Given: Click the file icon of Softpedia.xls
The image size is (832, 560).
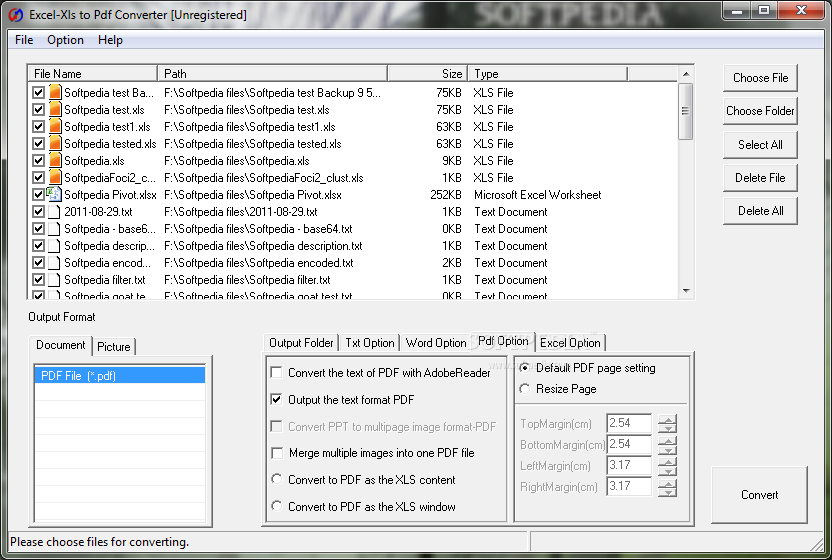Looking at the screenshot, I should [x=55, y=160].
